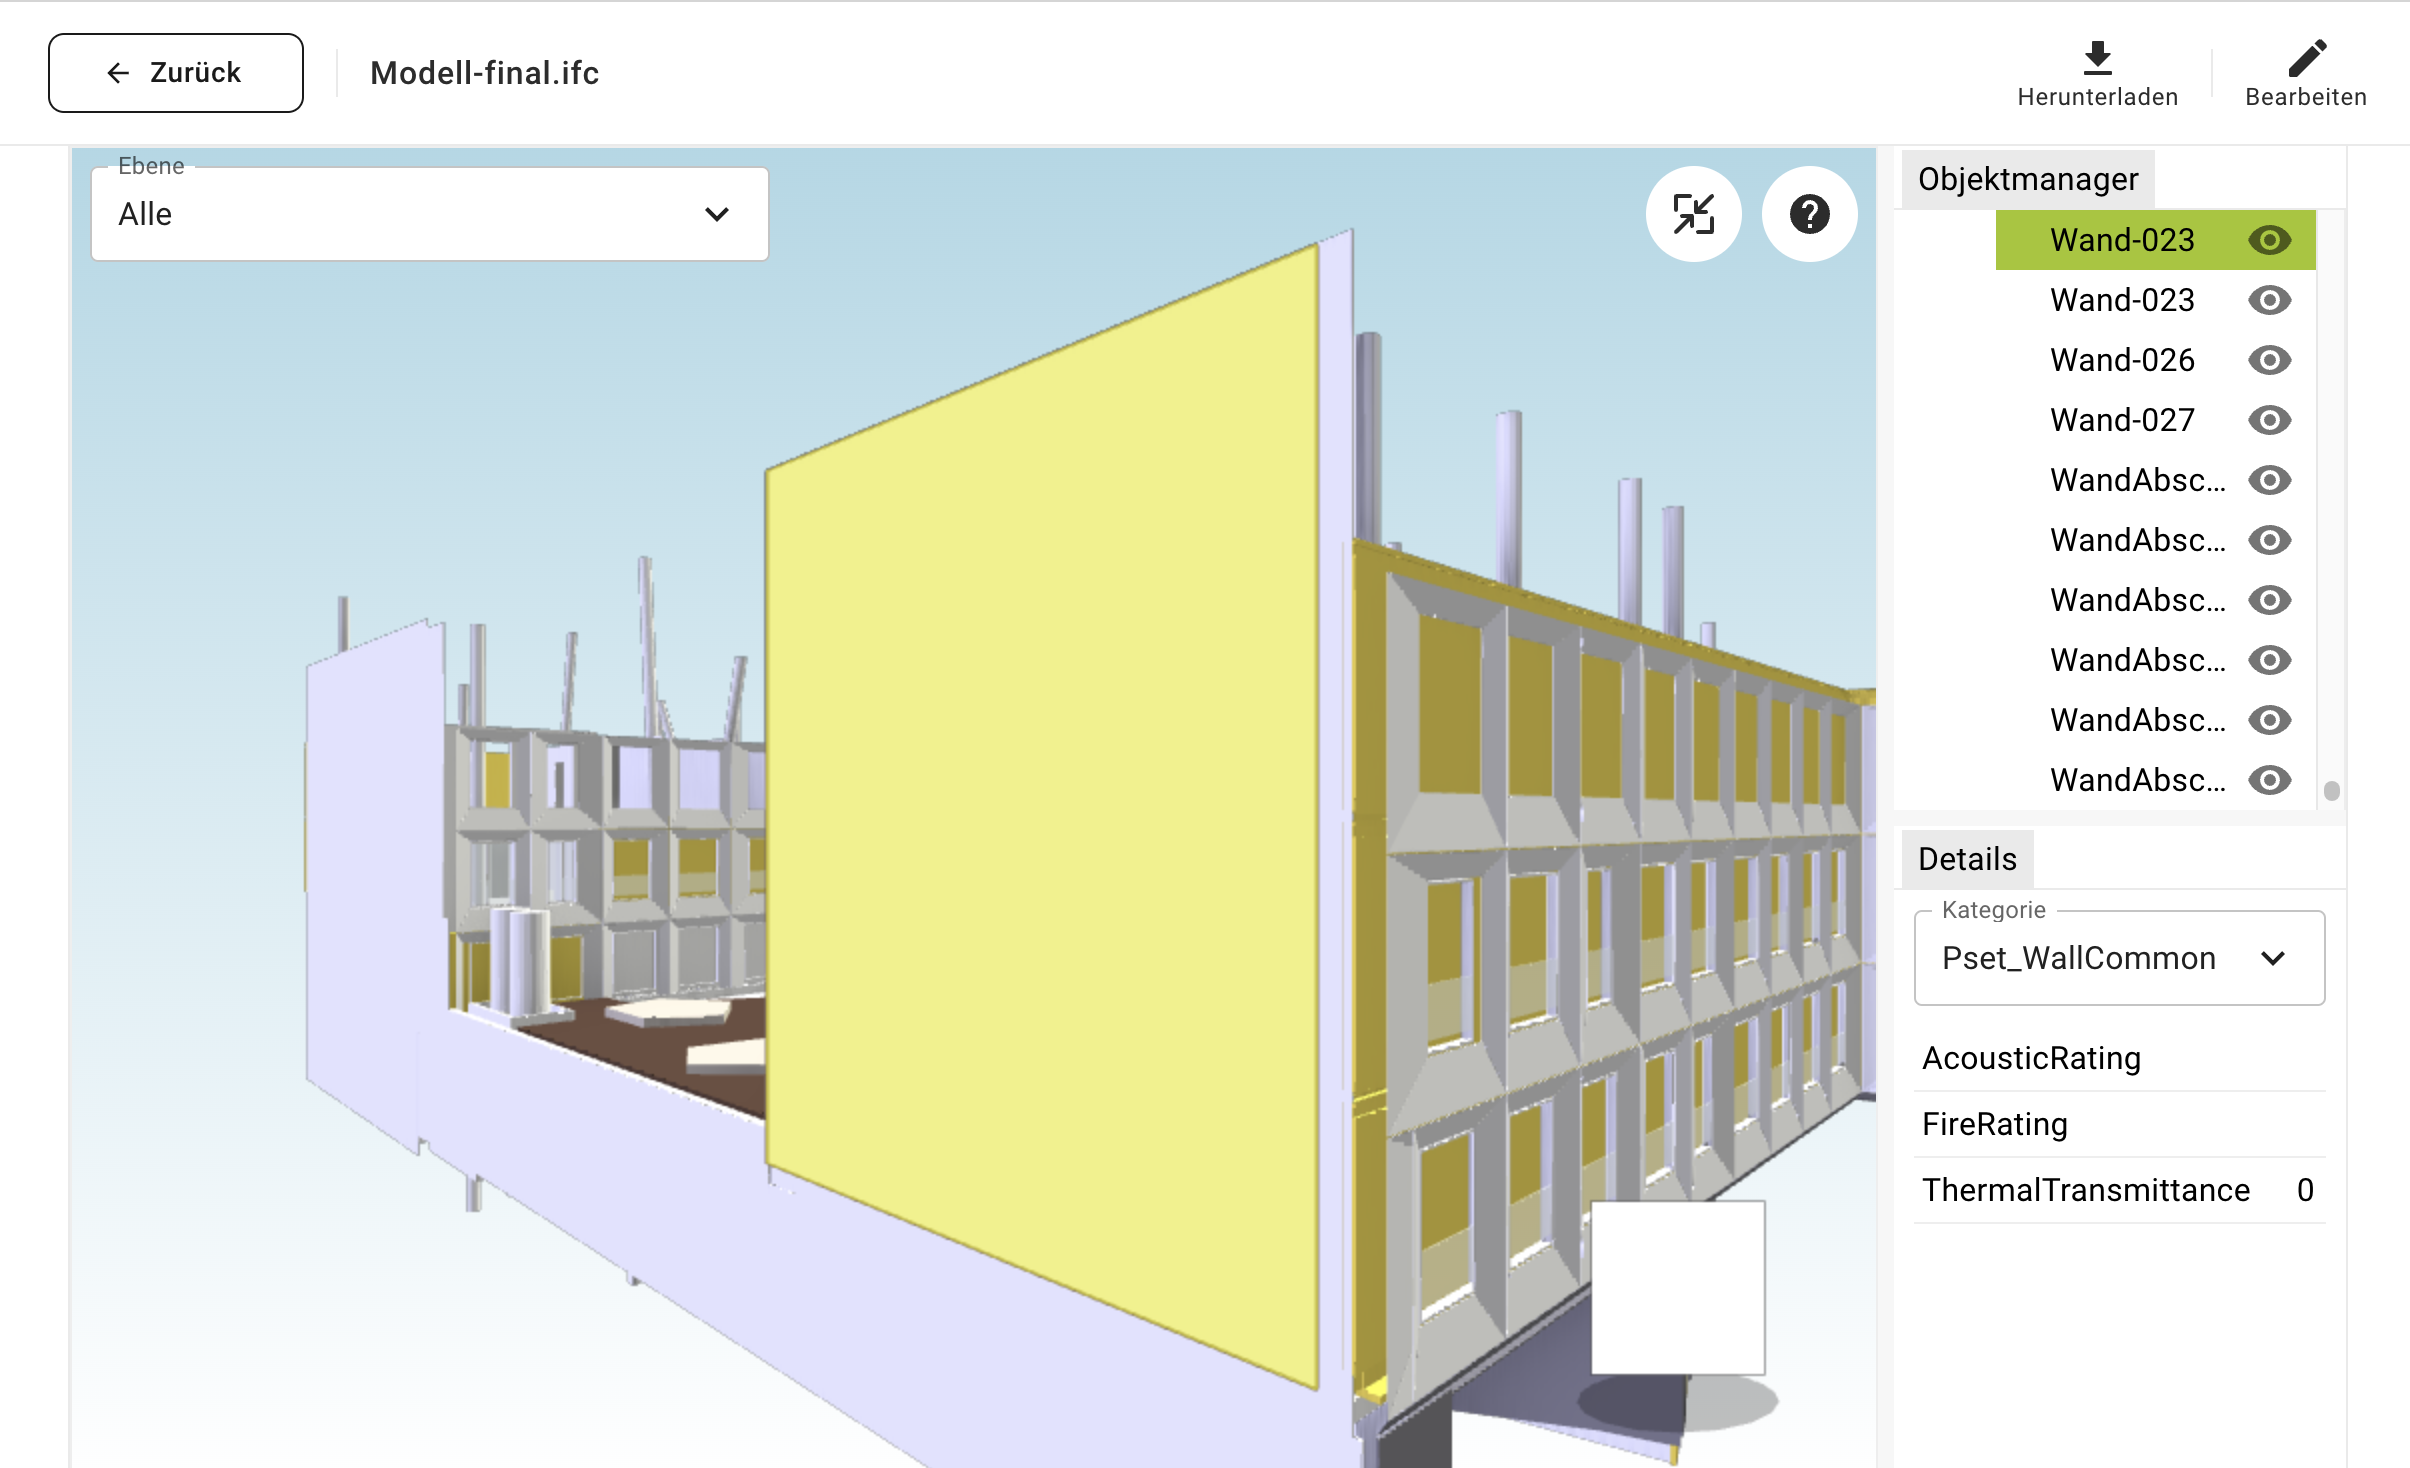Expand the Kategorie Pset_WallCommon dropdown
Image resolution: width=2410 pixels, height=1468 pixels.
click(x=2118, y=958)
